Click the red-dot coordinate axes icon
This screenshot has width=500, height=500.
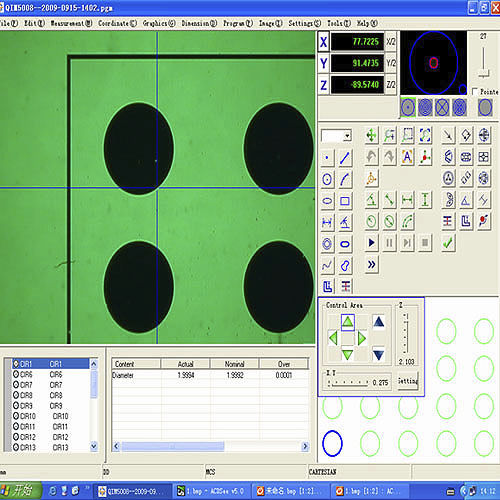[x=425, y=157]
